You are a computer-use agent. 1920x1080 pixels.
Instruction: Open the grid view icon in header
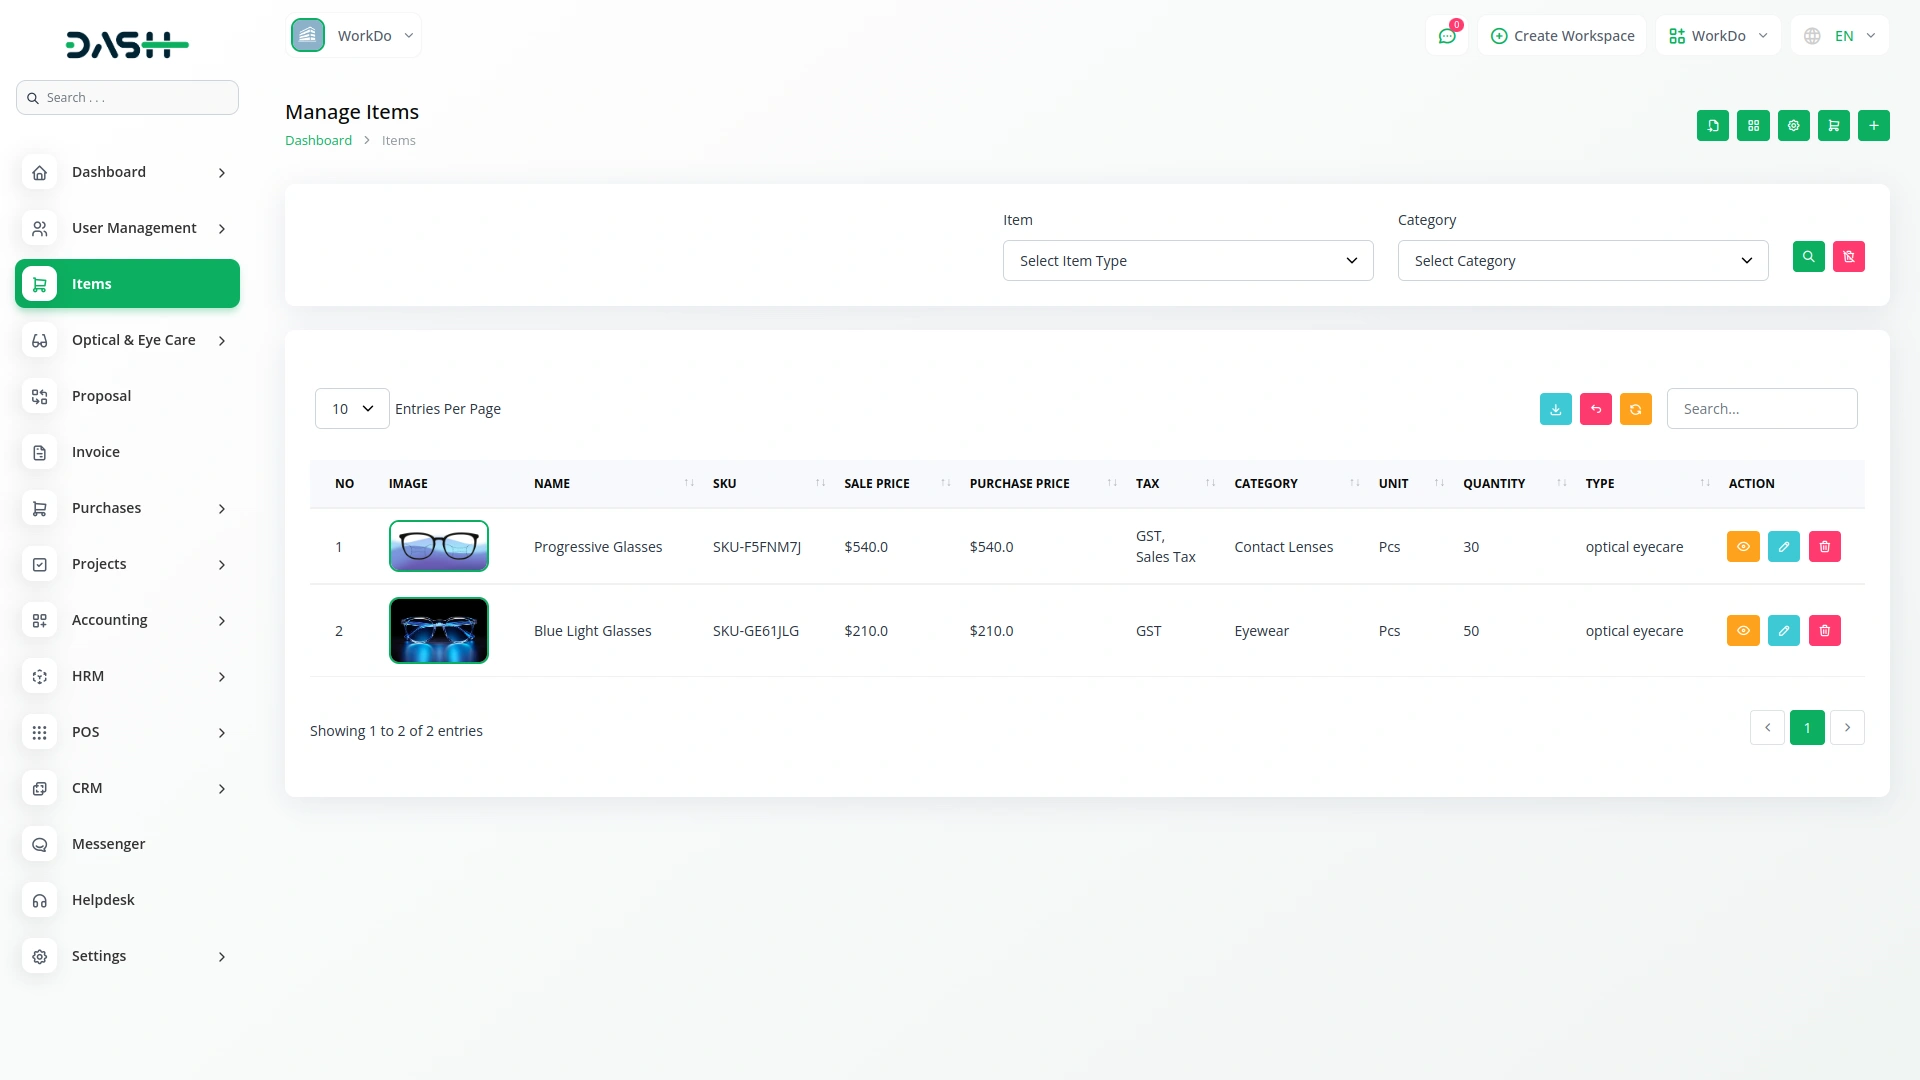coord(1753,126)
